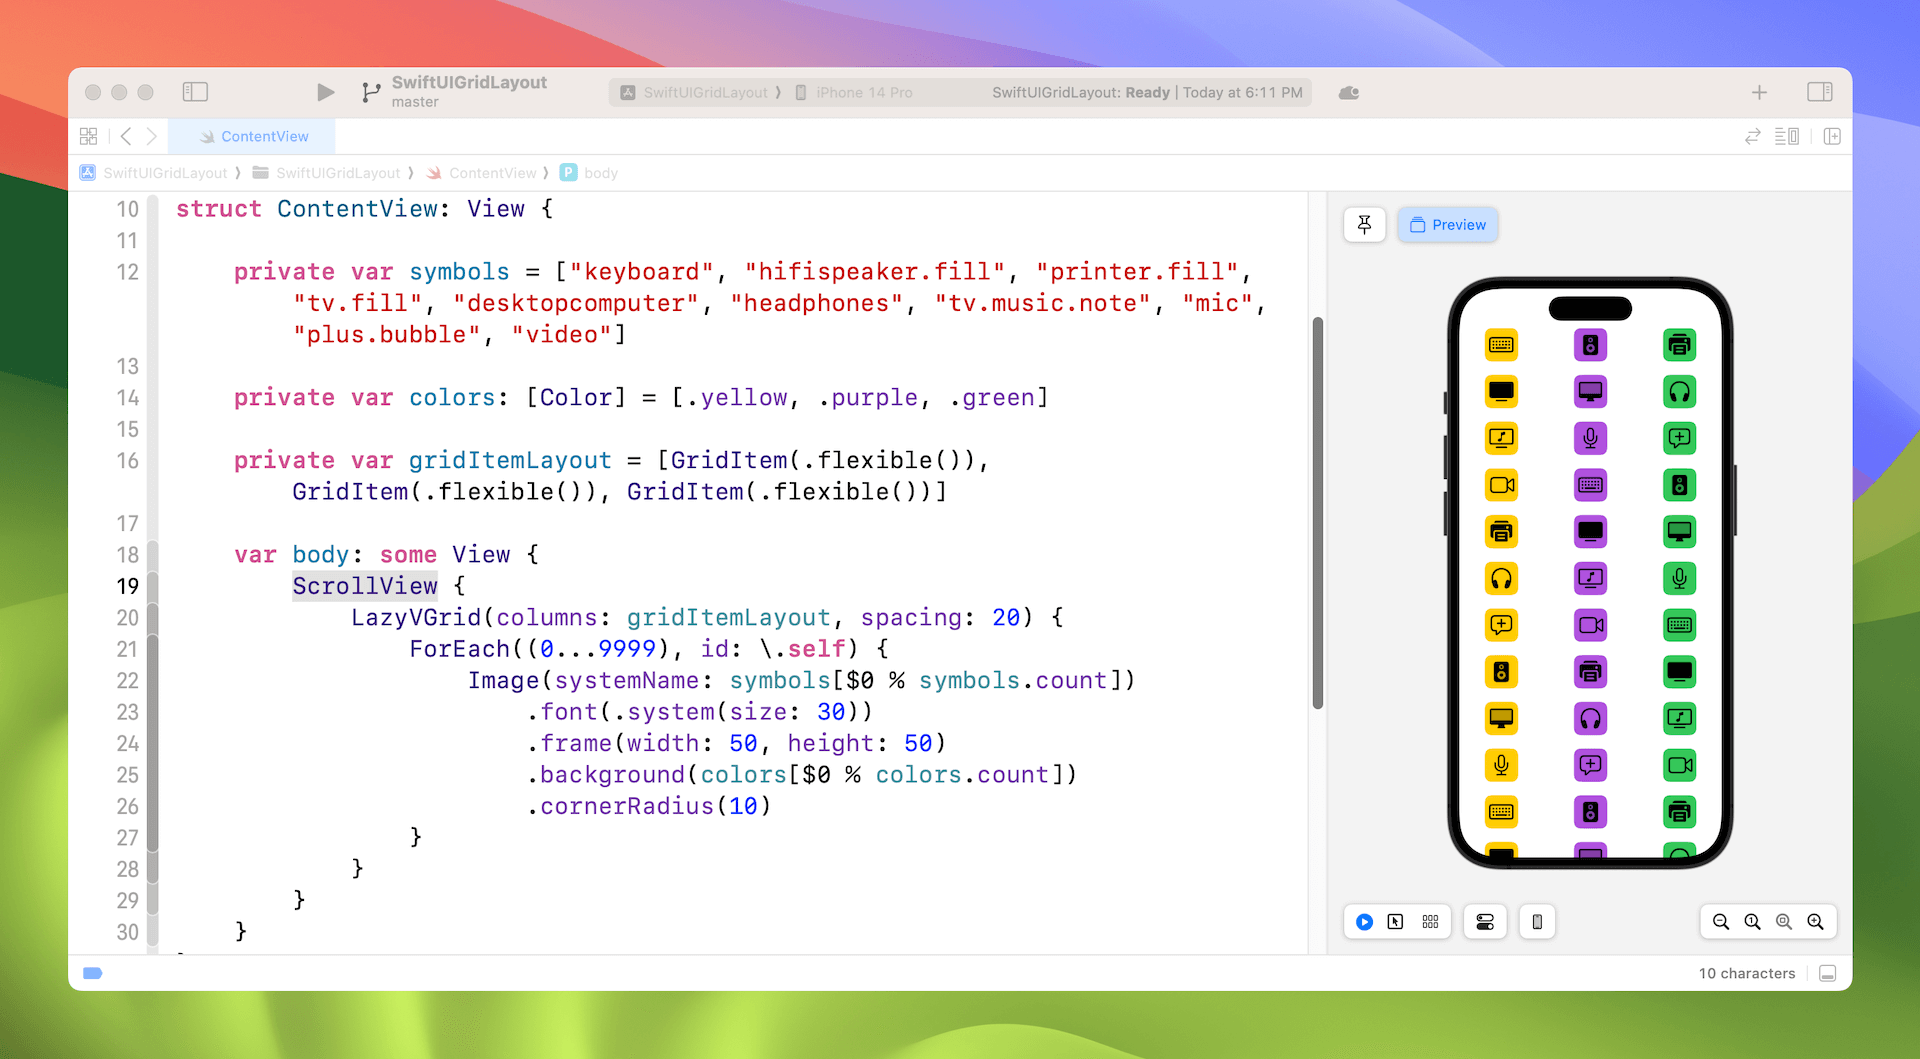Switch preview to selectable mode
Image resolution: width=1920 pixels, height=1059 pixels.
click(x=1396, y=922)
